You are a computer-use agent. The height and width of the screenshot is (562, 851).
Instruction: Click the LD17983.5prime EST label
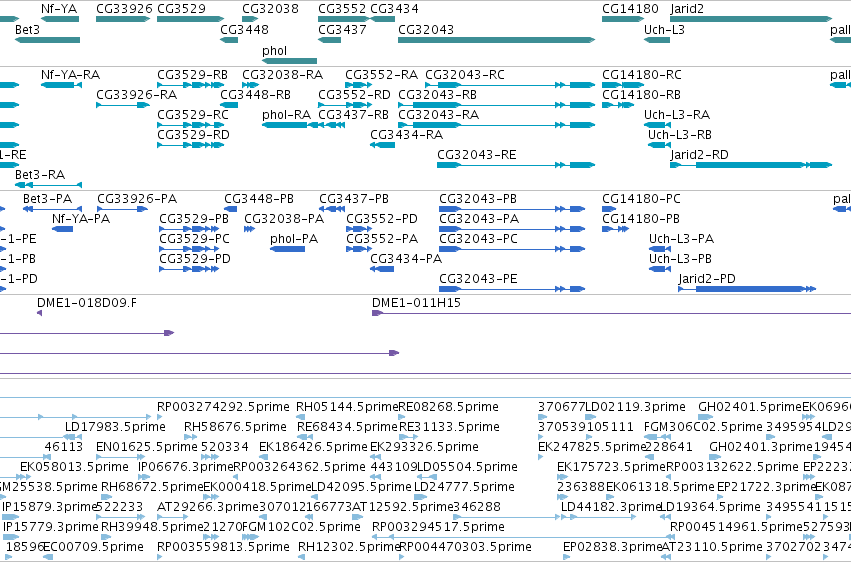115,427
